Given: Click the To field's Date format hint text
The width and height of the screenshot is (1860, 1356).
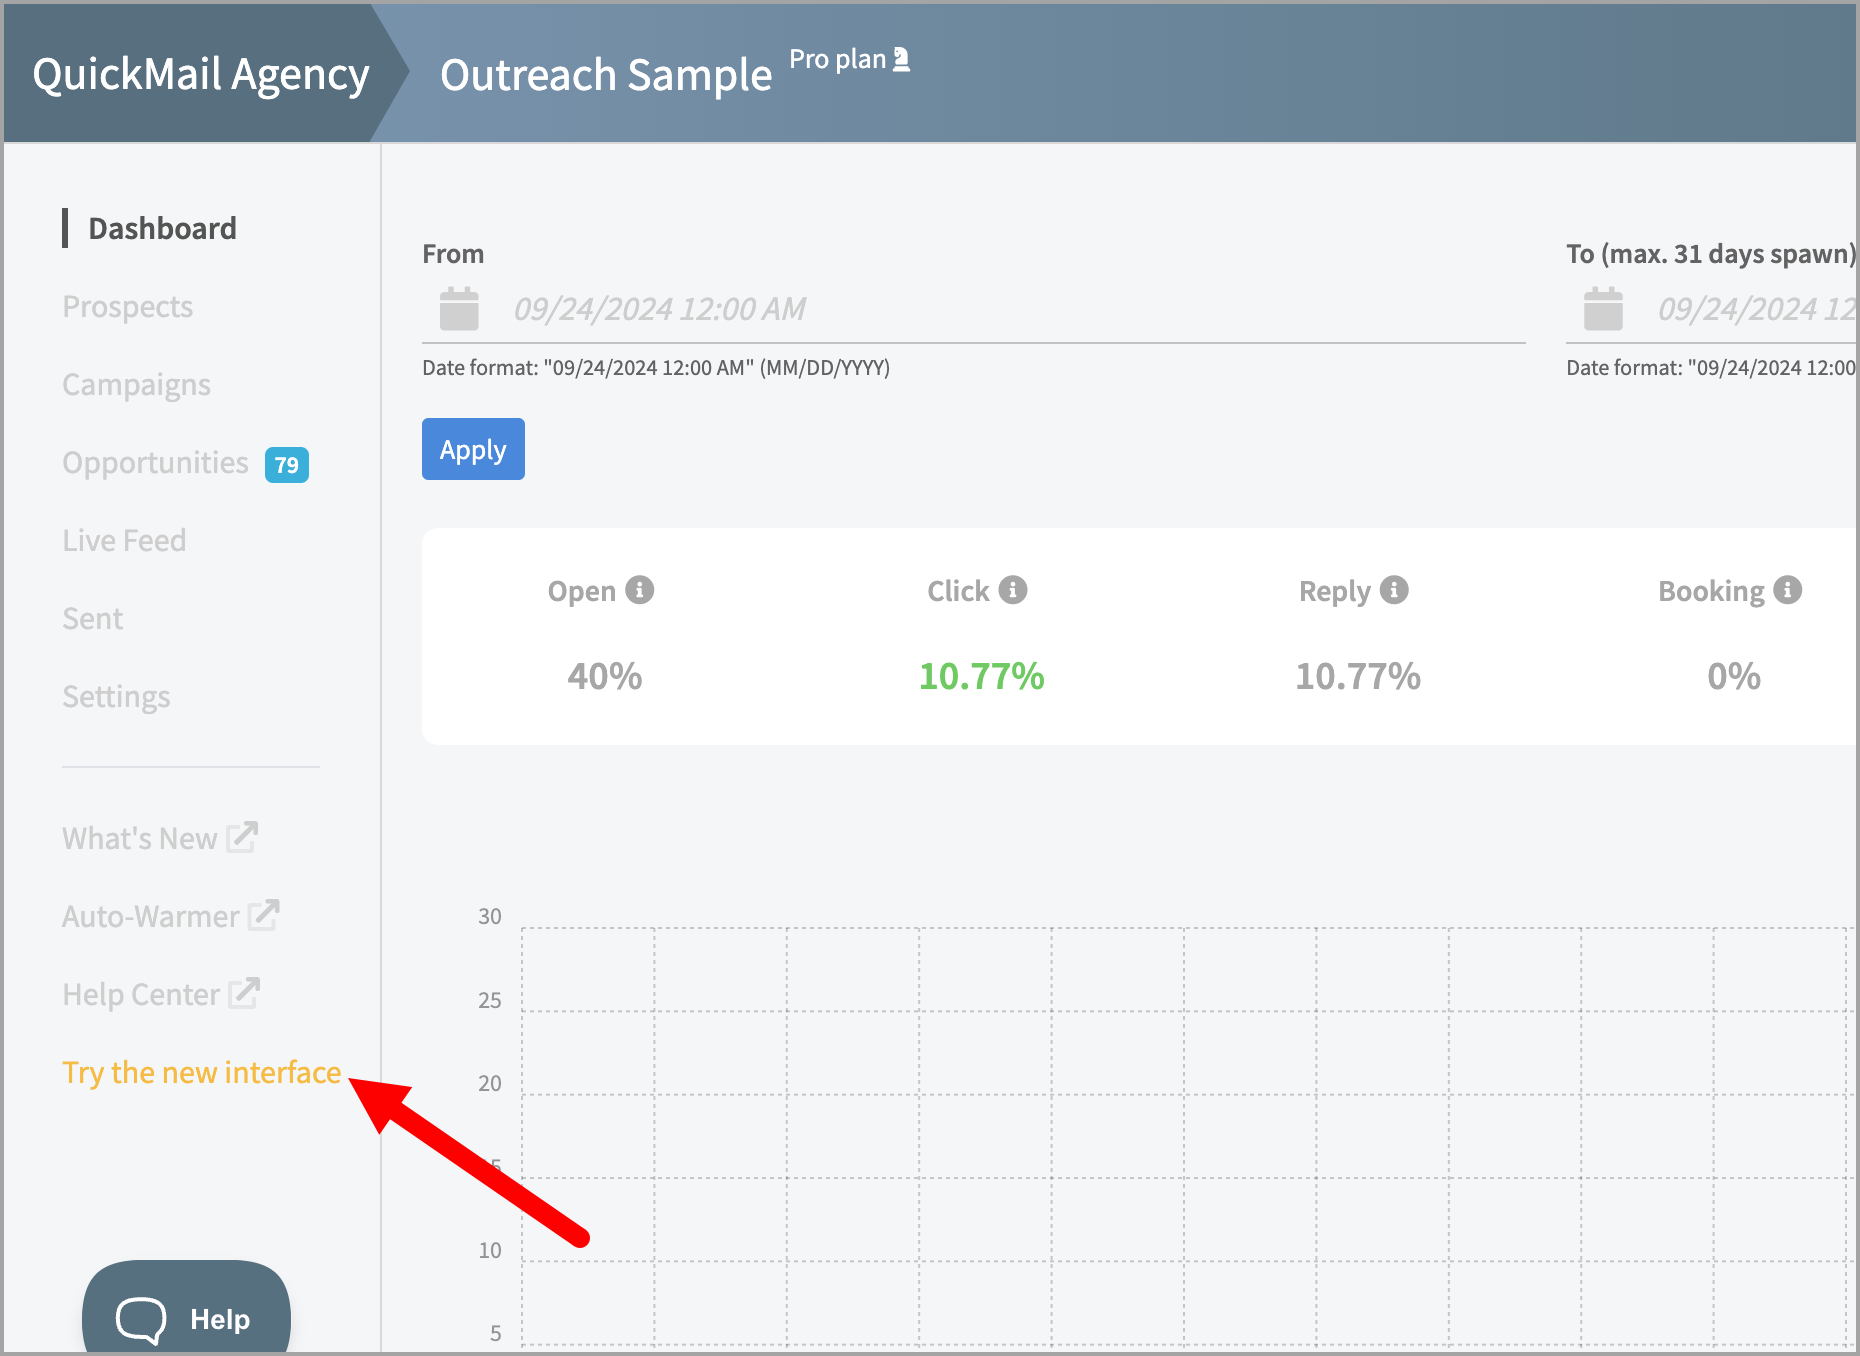Looking at the screenshot, I should [x=1711, y=368].
